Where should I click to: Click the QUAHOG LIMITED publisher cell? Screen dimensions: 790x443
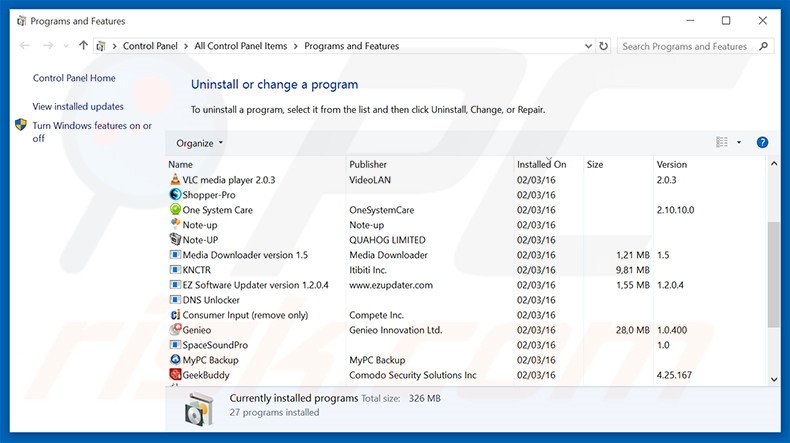(387, 240)
